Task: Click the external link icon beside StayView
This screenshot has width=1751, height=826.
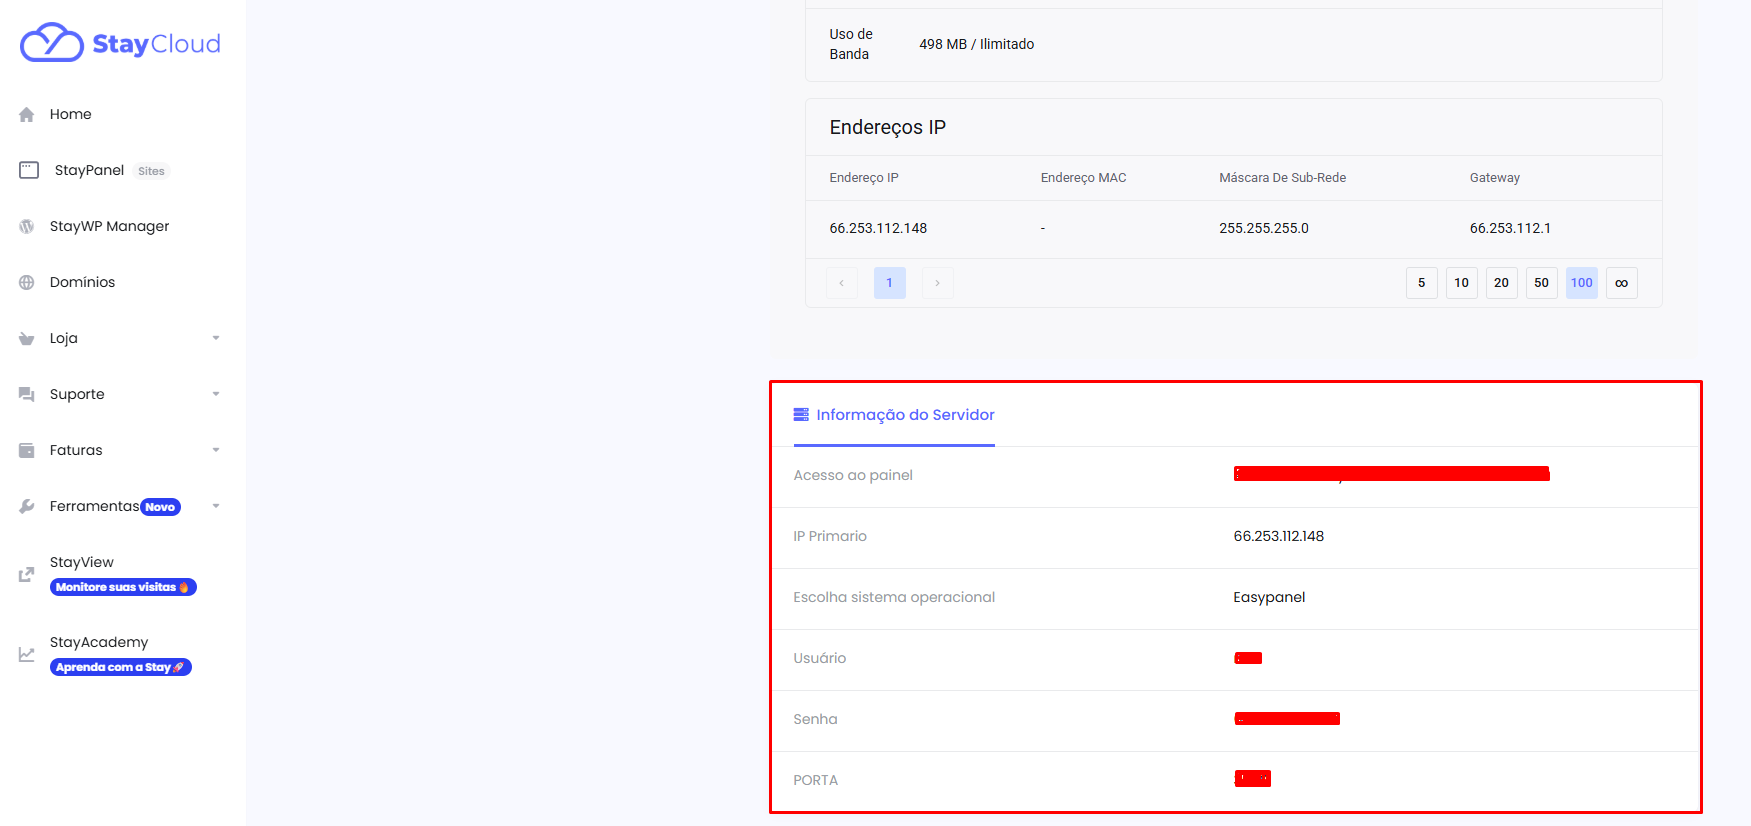Action: pos(27,575)
